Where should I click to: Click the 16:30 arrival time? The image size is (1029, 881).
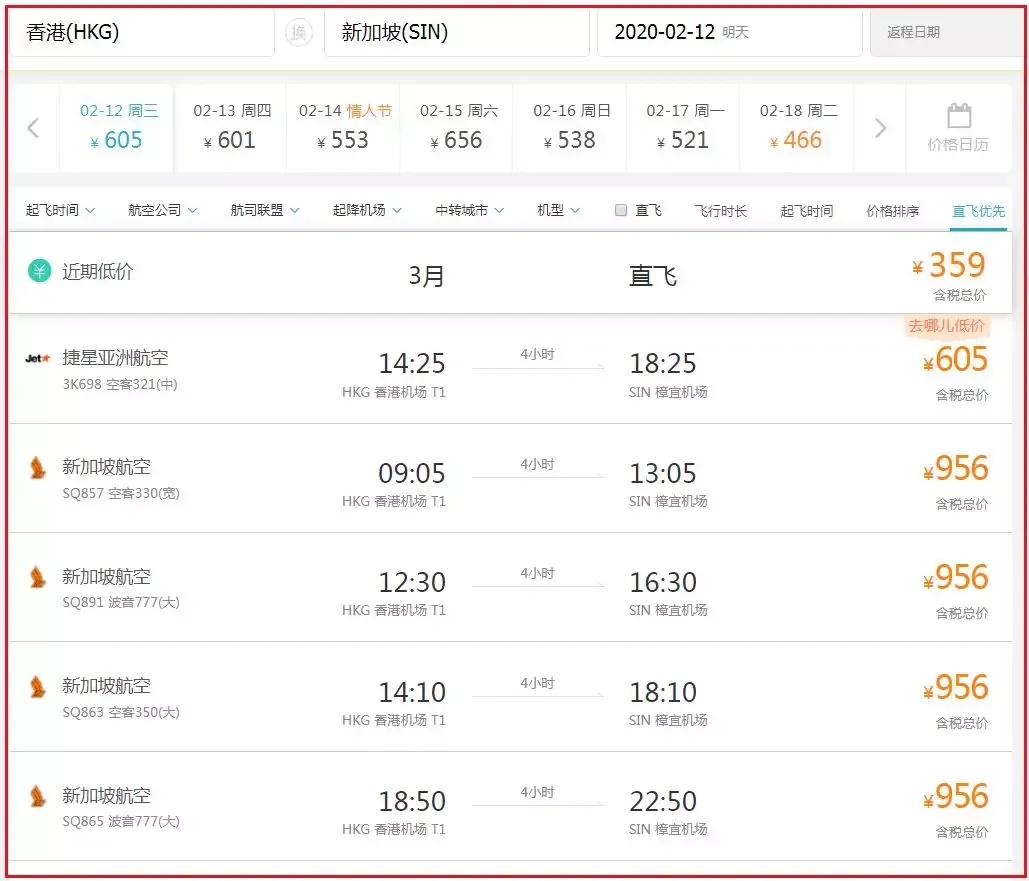(x=663, y=582)
